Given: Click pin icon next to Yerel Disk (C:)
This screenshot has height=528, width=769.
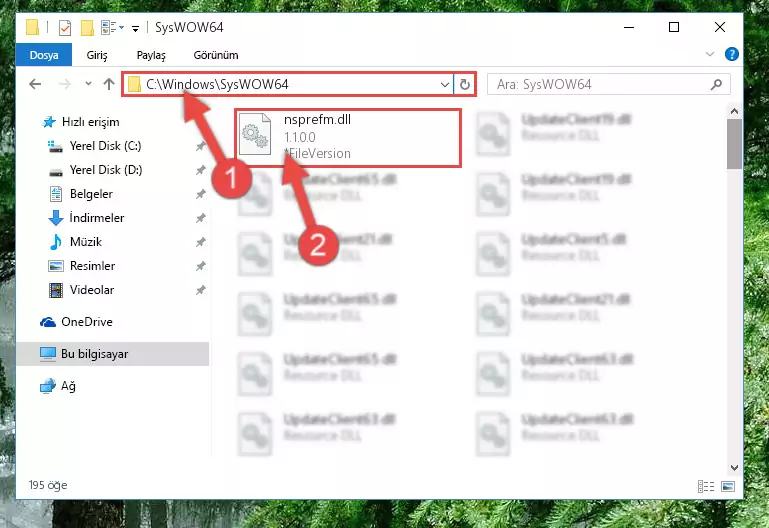Looking at the screenshot, I should coord(200,146).
